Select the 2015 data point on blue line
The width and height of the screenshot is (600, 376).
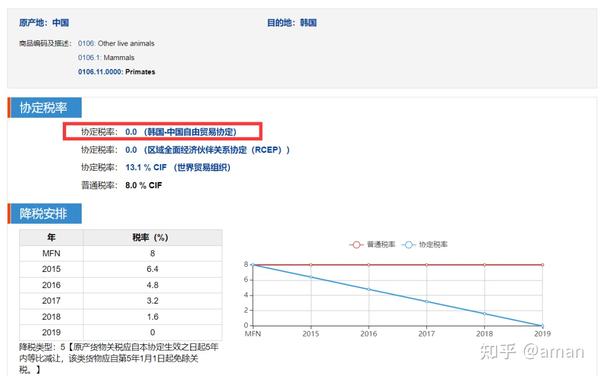point(311,277)
